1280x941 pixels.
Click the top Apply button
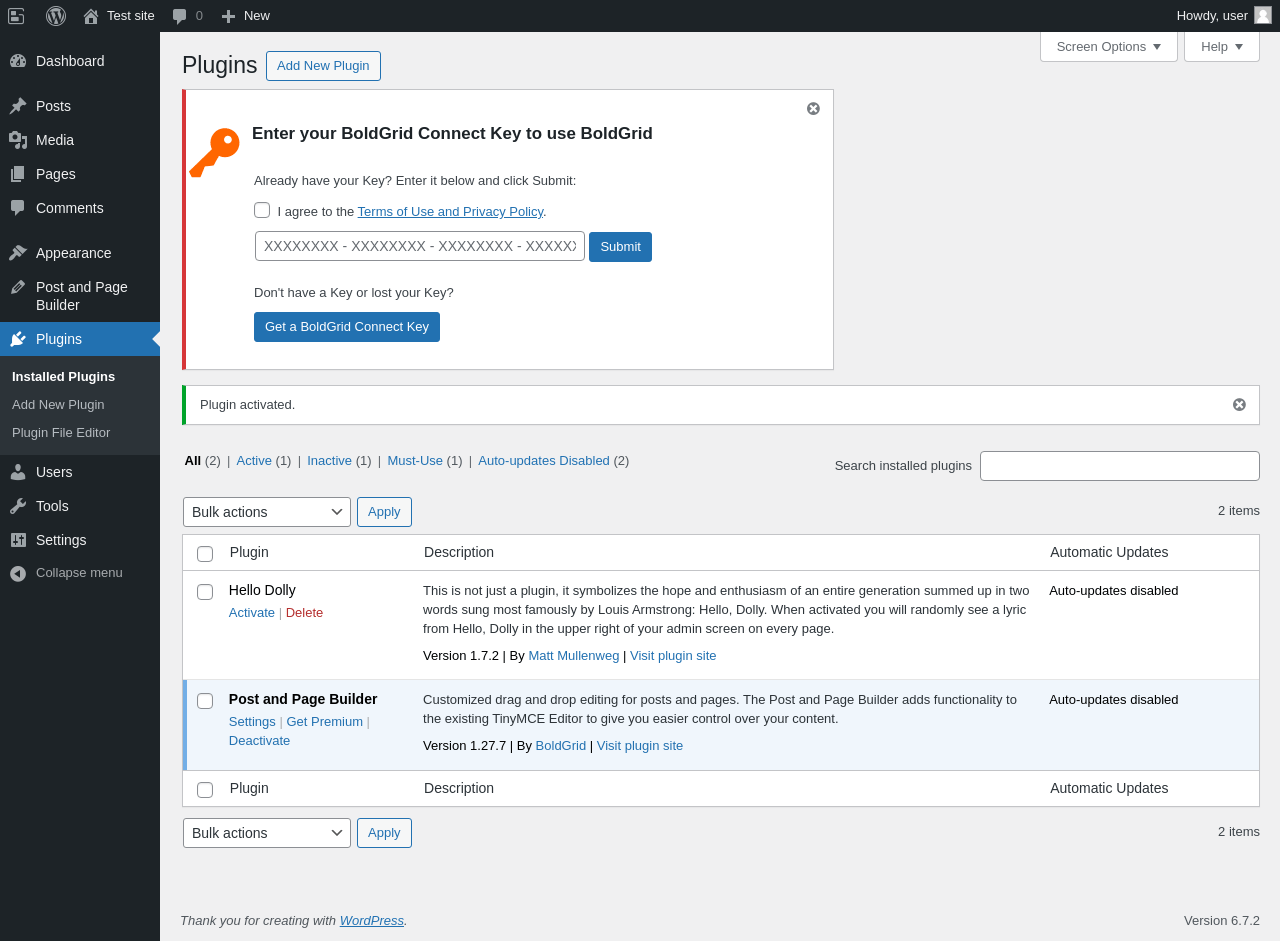coord(384,512)
